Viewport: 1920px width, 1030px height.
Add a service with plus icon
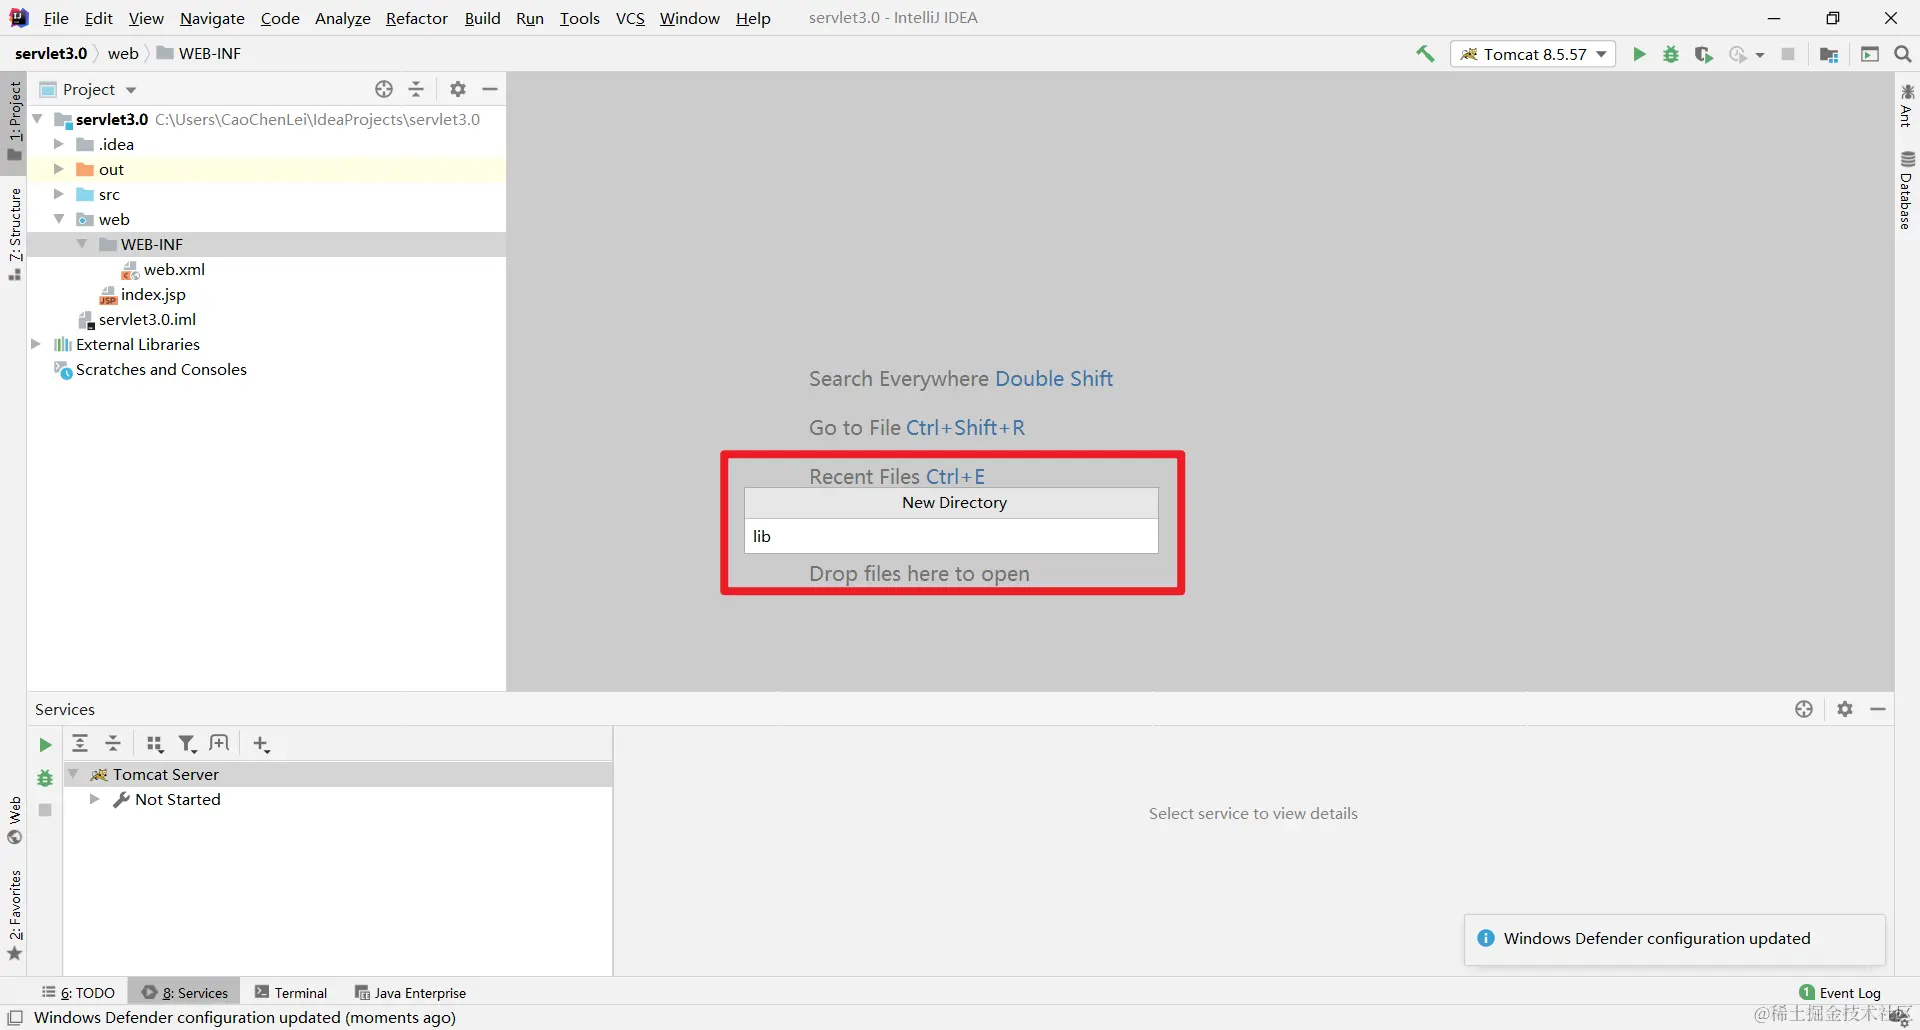click(261, 744)
